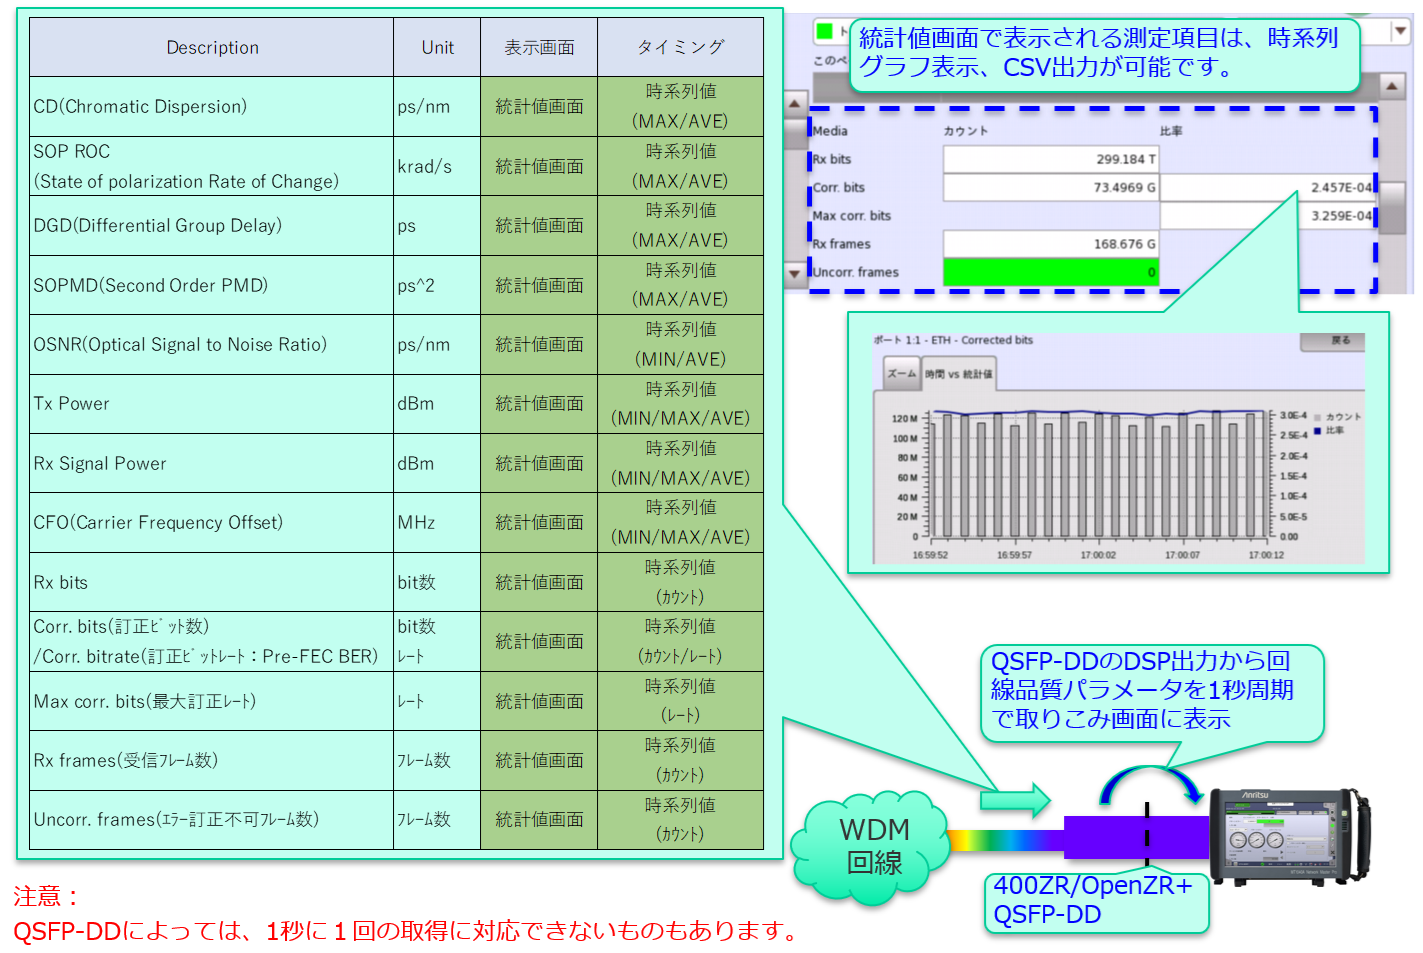This screenshot has width=1423, height=953.
Task: Select the Rx frames count field 168.676 G
Action: click(1051, 244)
